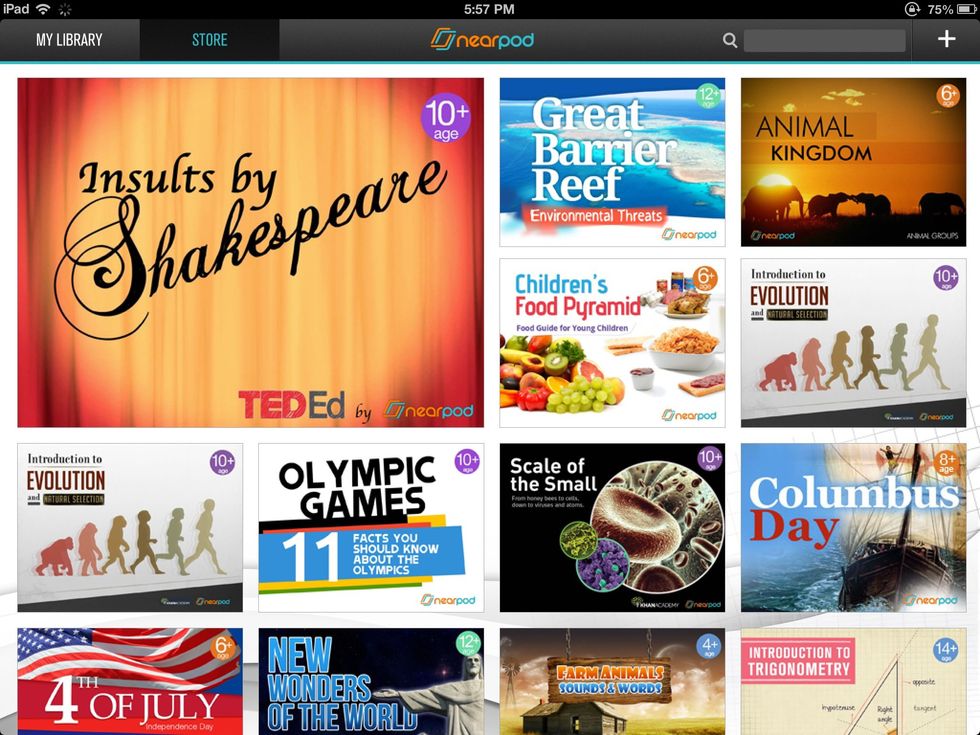Screen dimensions: 980x735
Task: Select the Introduction to Trigonometry lesson
Action: (x=854, y=681)
